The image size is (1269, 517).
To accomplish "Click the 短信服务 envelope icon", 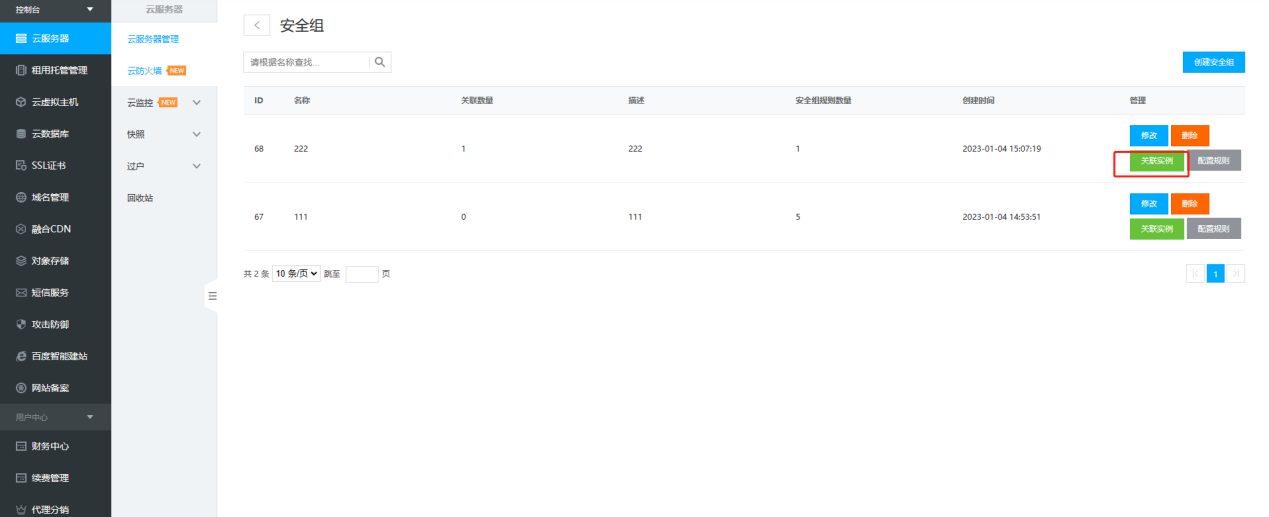I will coord(21,293).
